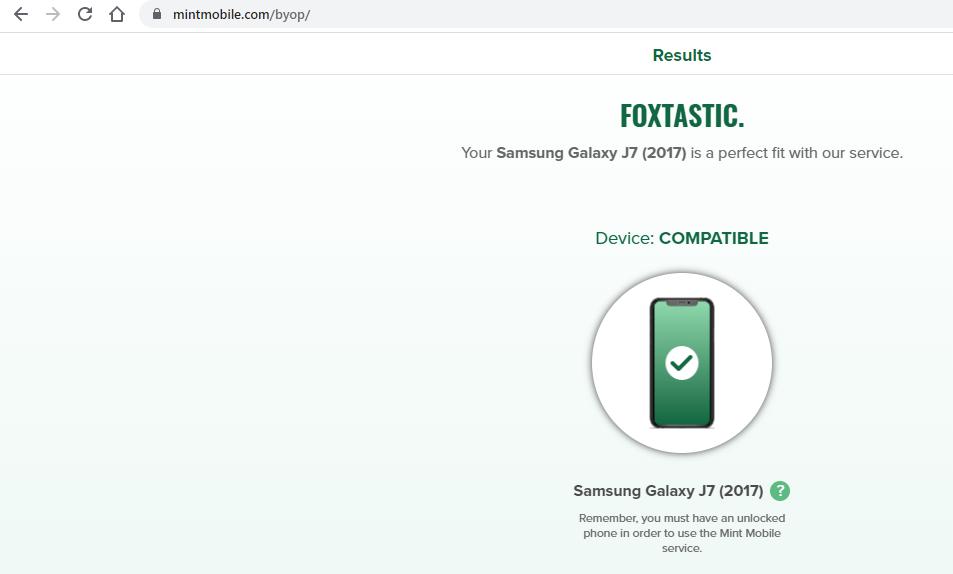Open the browser home page icon
The height and width of the screenshot is (574, 953).
pyautogui.click(x=117, y=14)
